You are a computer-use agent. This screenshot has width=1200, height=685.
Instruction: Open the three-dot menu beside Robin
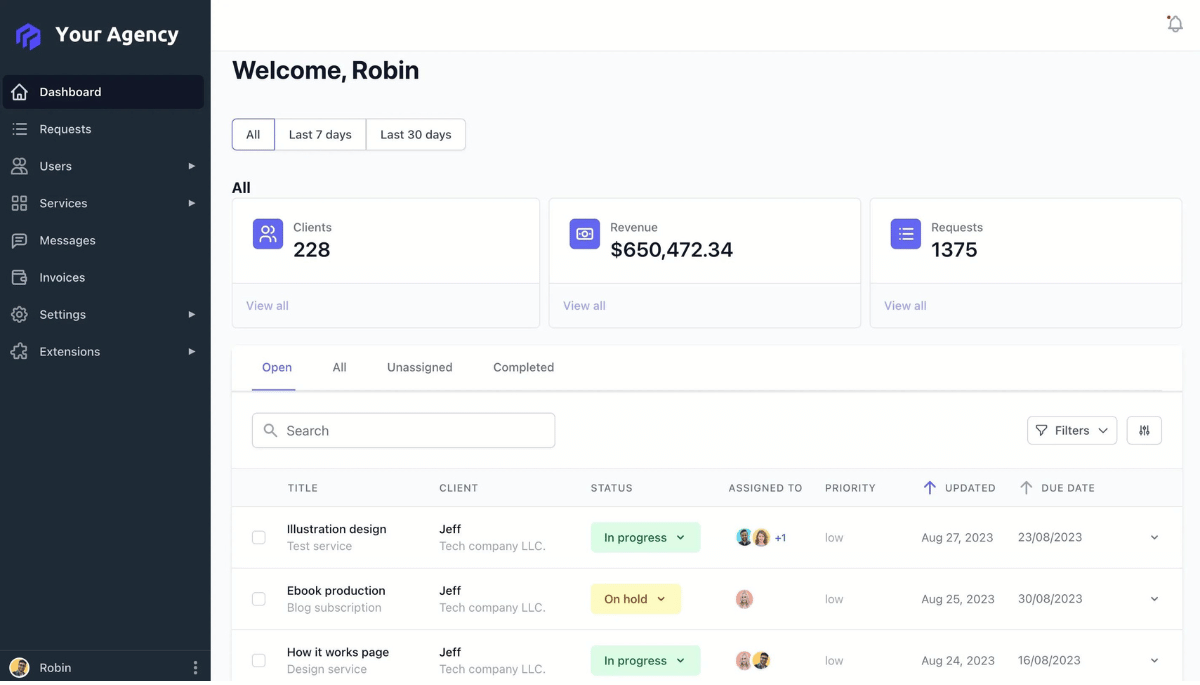tap(195, 668)
